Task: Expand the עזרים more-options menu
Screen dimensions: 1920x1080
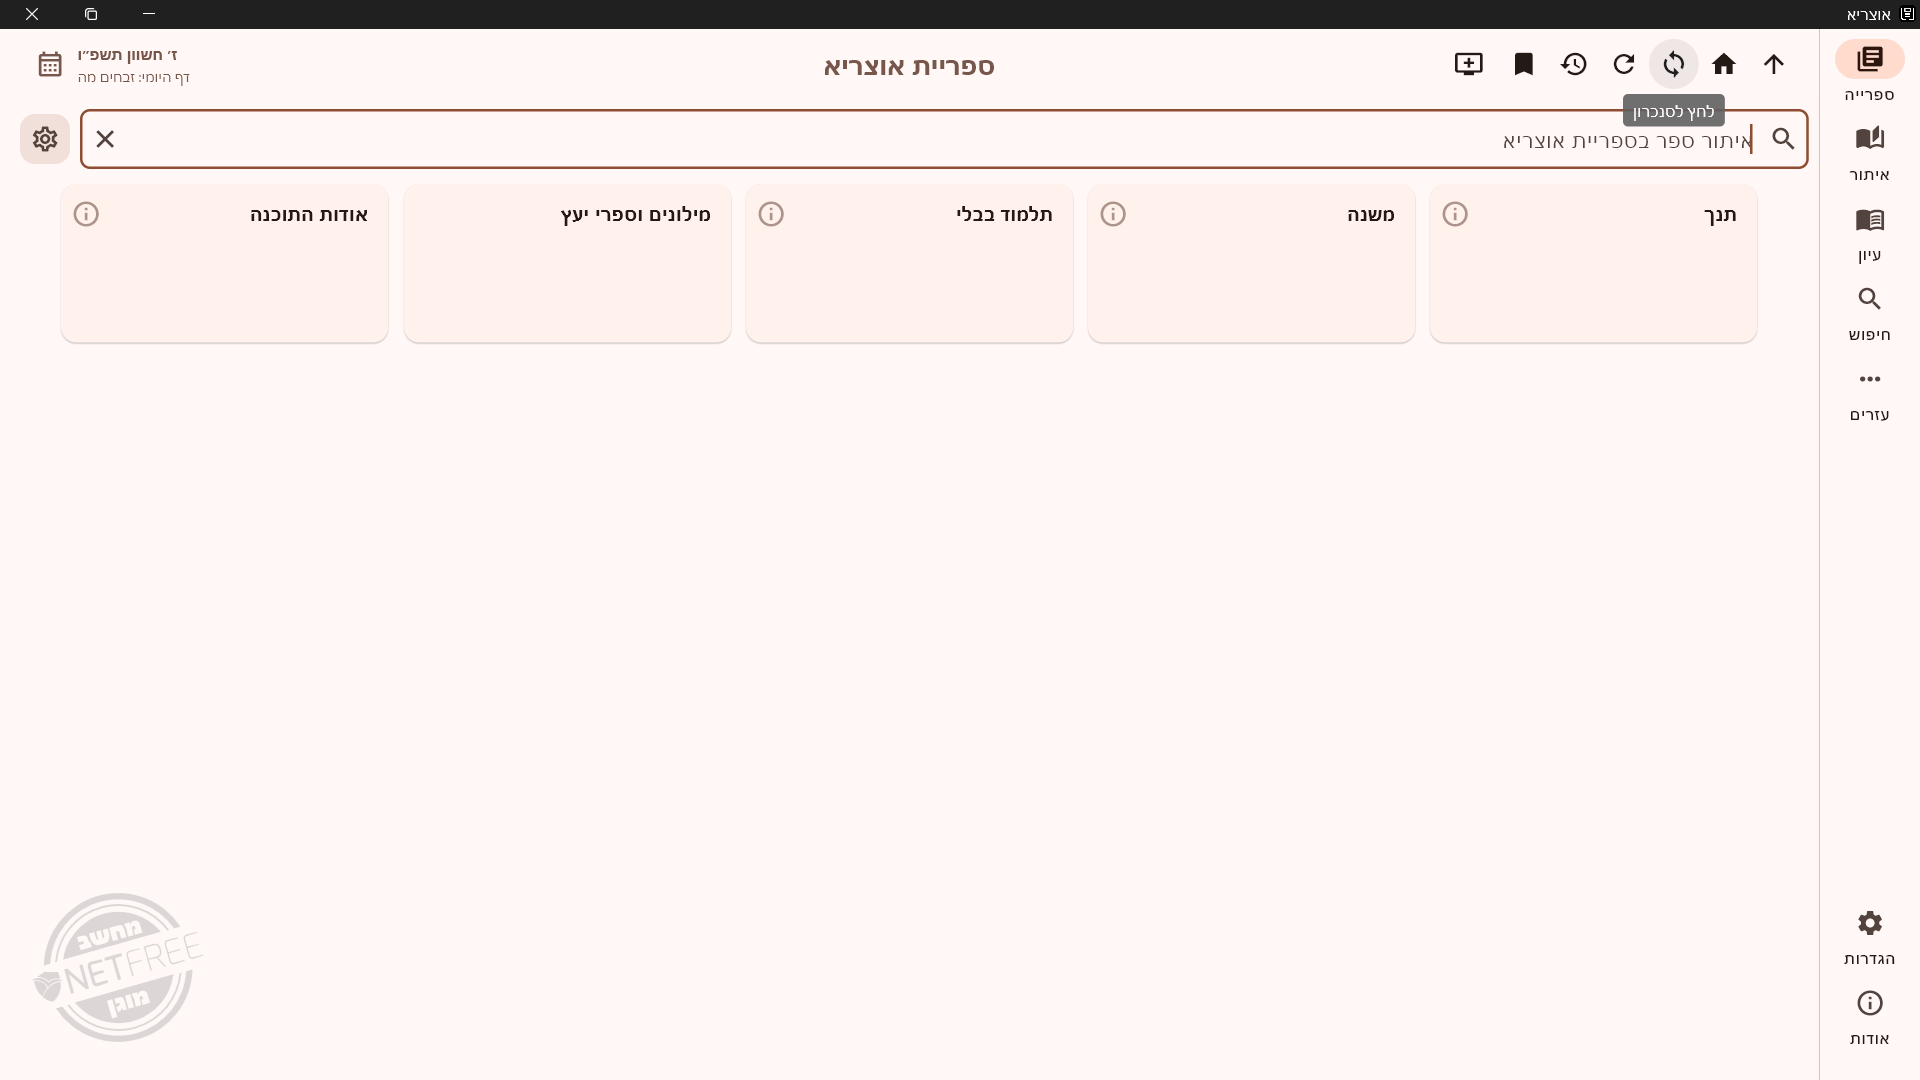Action: tap(1868, 393)
